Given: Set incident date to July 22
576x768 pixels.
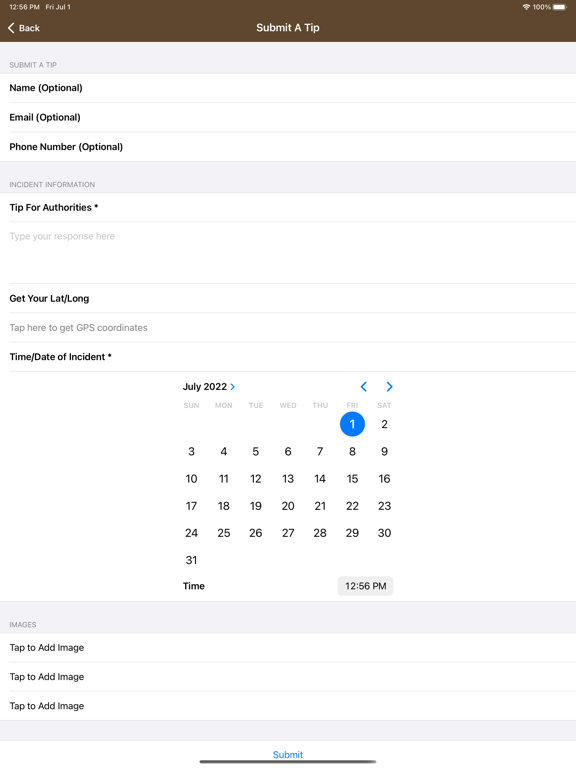Looking at the screenshot, I should [x=352, y=506].
